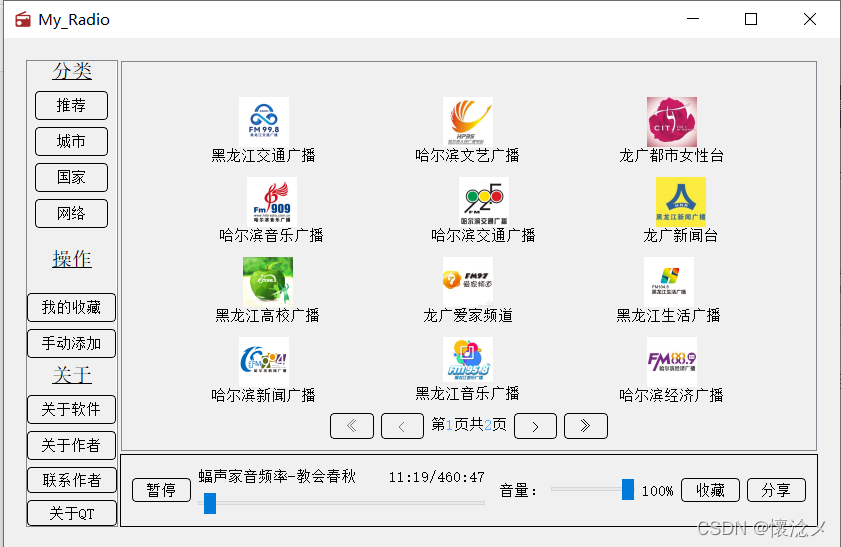The height and width of the screenshot is (547, 841).
Task: Open the green apple 黑龙江高校广播 logo
Action: click(x=268, y=282)
